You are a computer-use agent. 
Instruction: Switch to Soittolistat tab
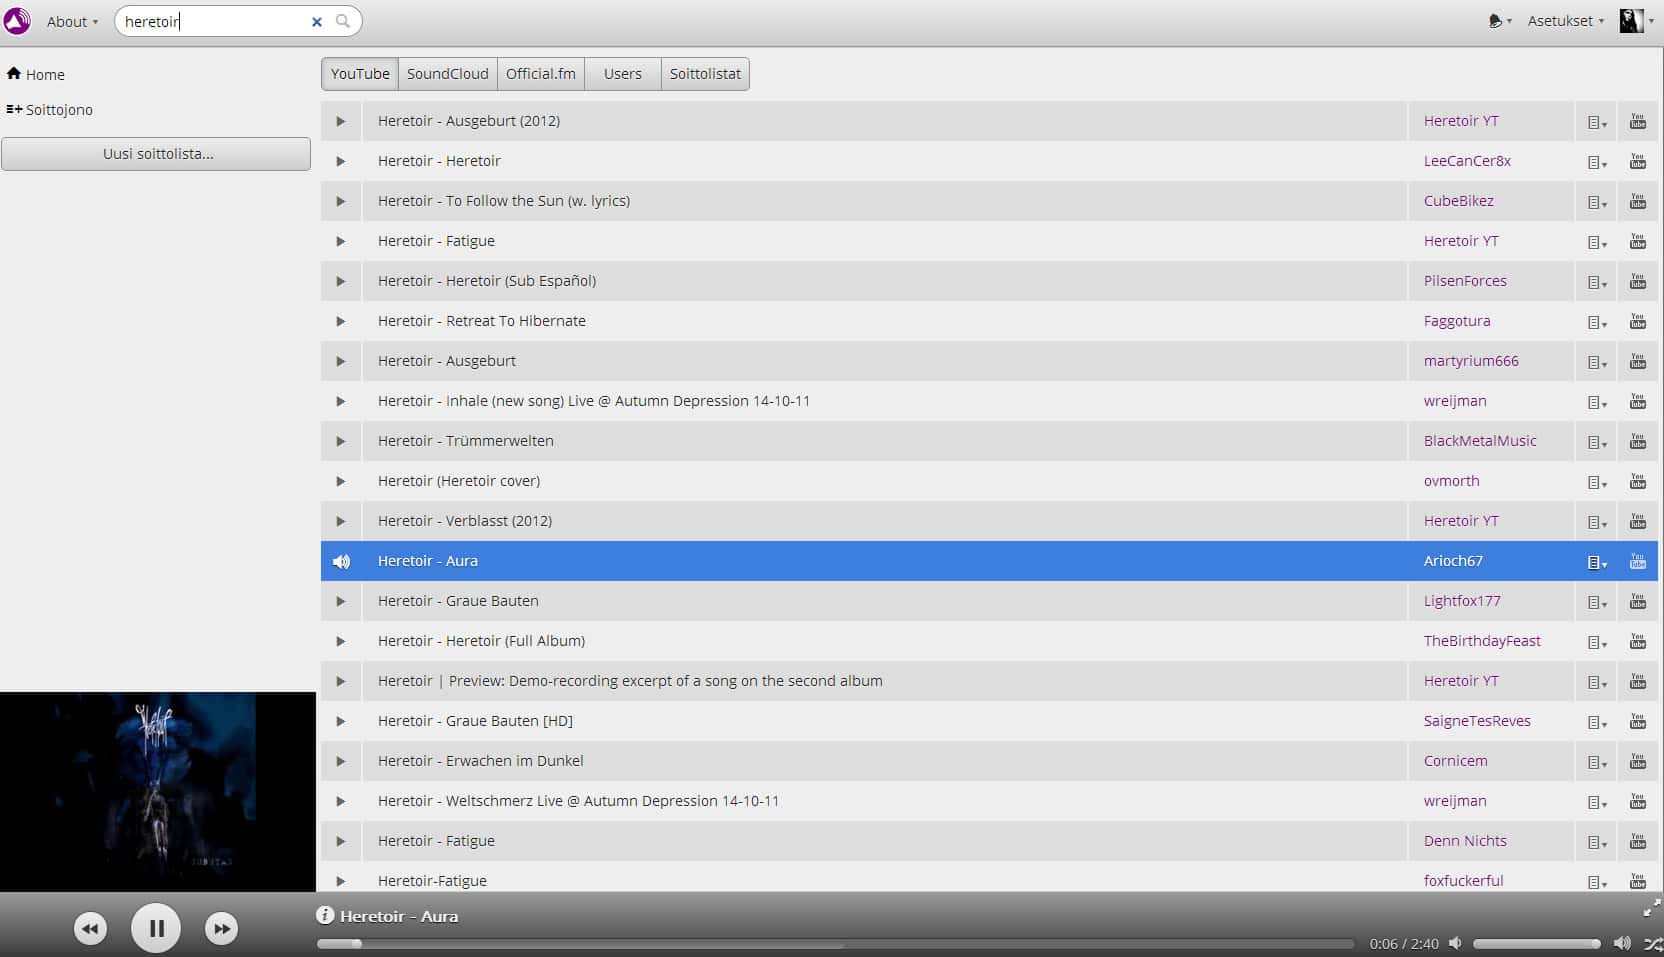coord(705,74)
